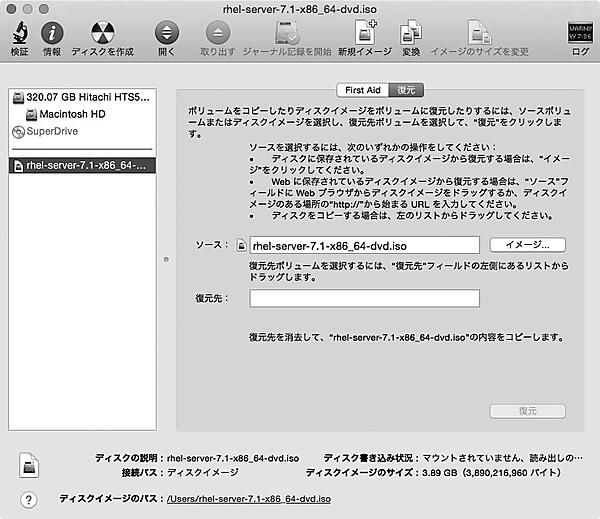Click the 変換 (Convert) toolbar icon
600x519 pixels.
coord(410,34)
